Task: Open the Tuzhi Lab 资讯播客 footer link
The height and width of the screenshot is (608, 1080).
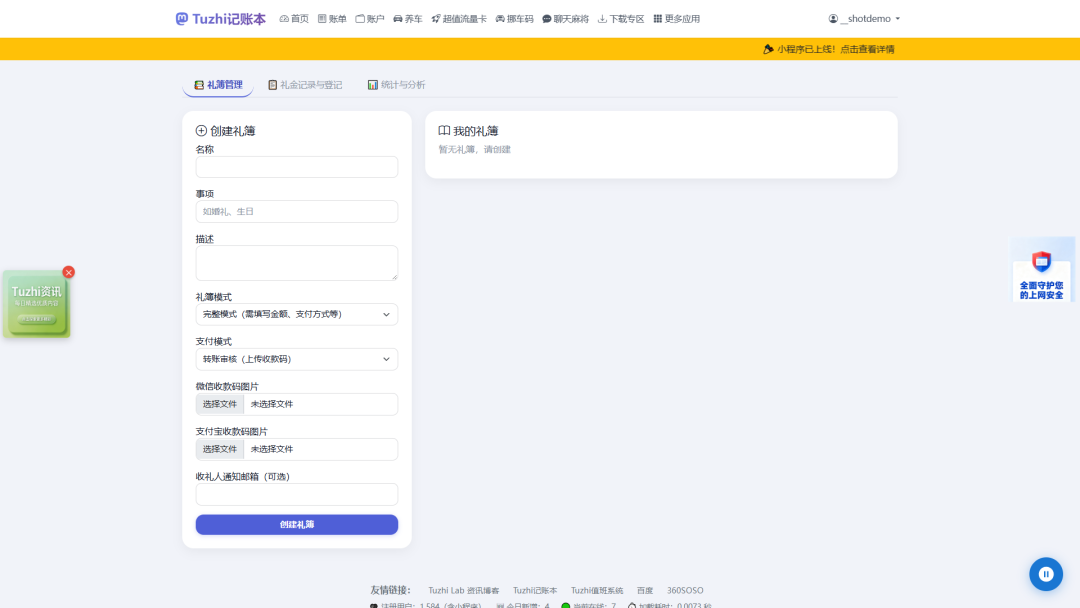Action: click(x=464, y=590)
